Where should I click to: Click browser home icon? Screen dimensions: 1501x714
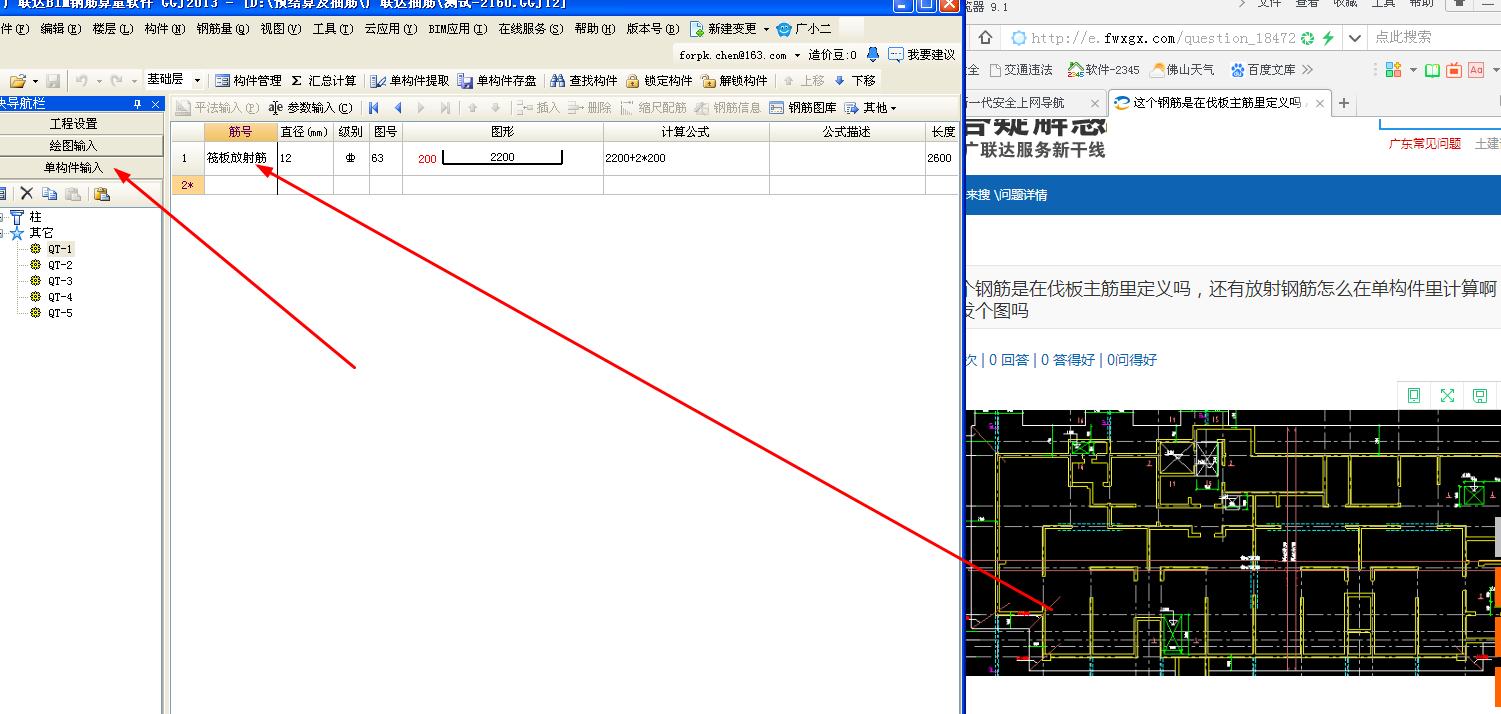(x=985, y=38)
